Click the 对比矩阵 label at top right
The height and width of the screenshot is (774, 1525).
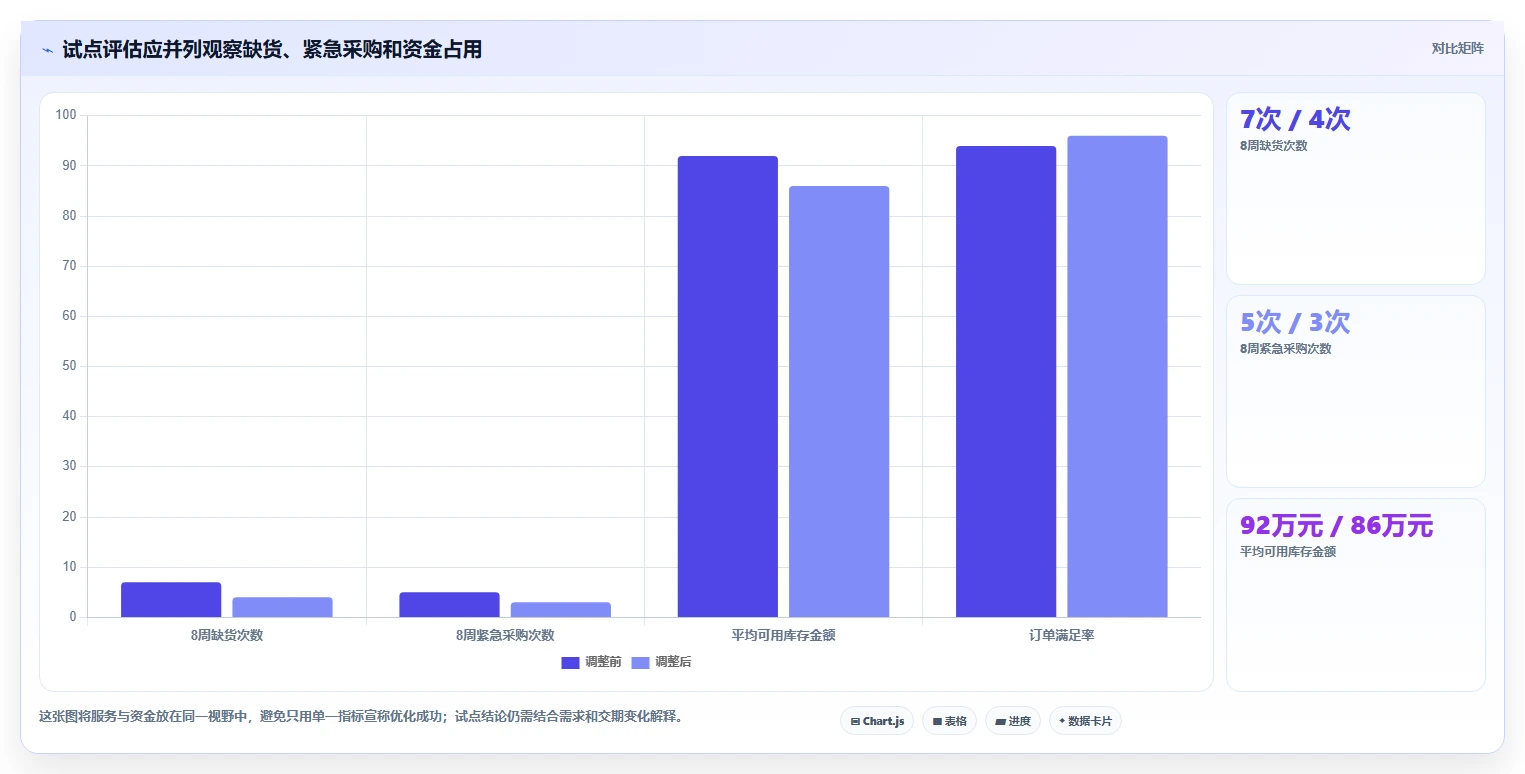point(1457,48)
